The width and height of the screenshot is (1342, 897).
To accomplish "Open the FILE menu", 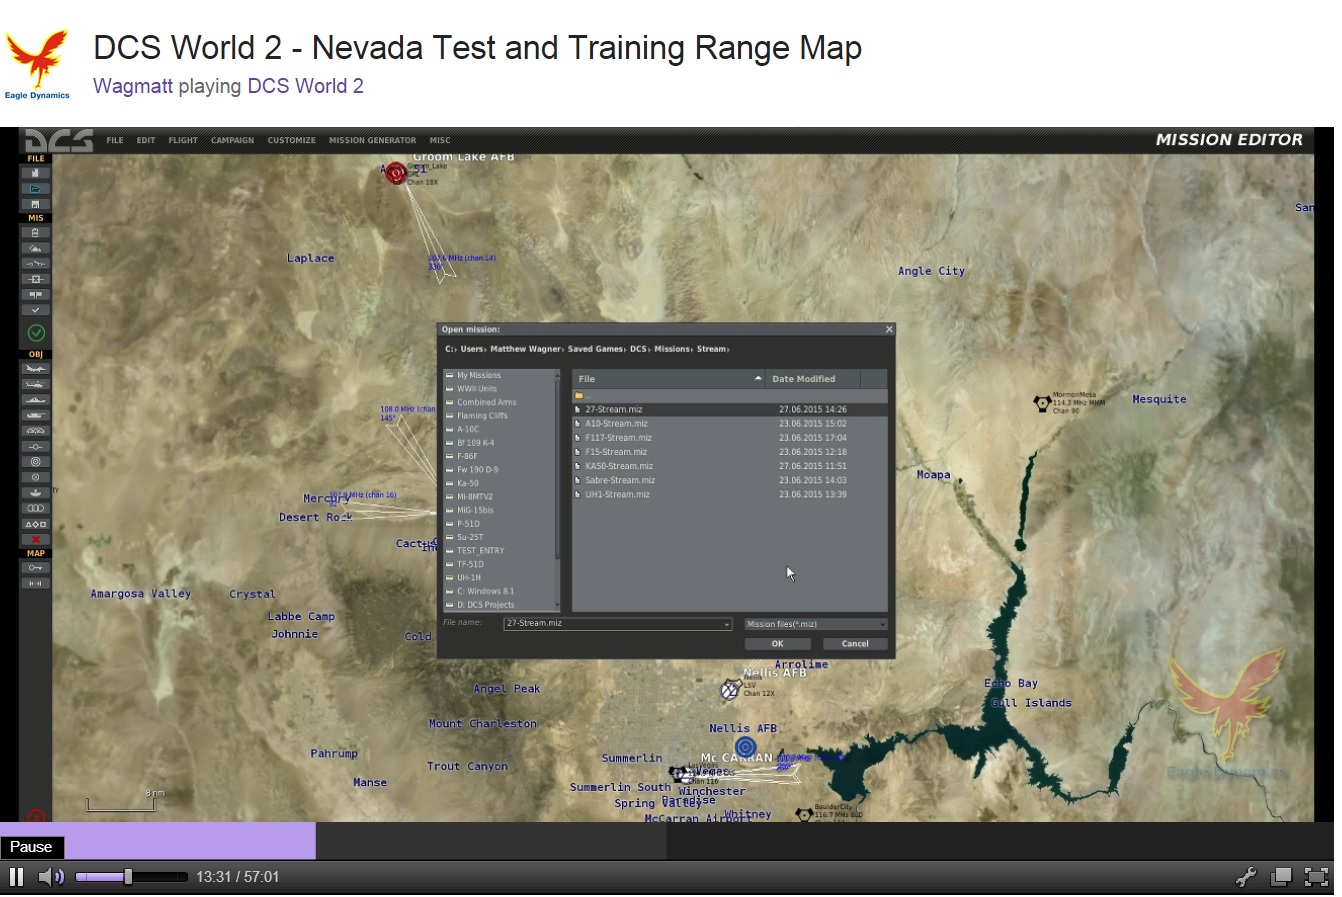I will (115, 140).
